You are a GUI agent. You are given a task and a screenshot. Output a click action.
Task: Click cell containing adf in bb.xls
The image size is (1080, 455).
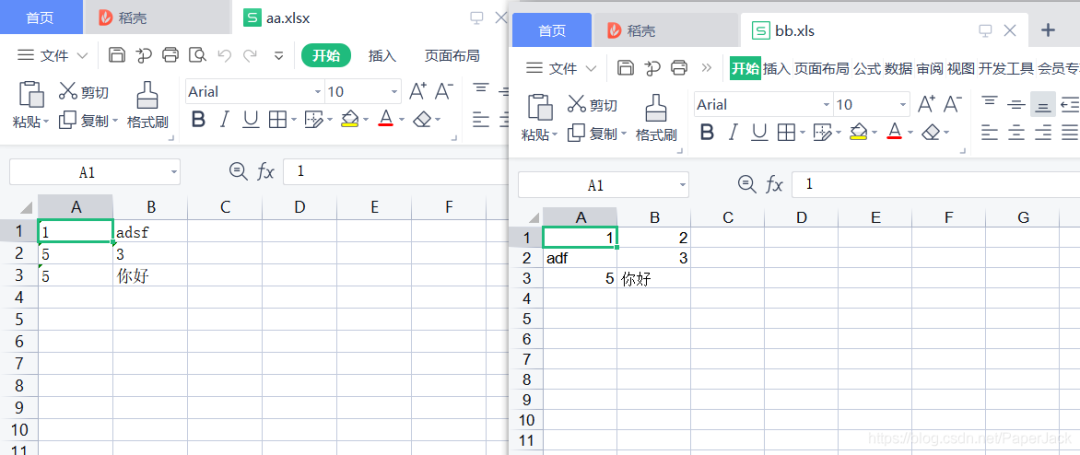click(x=580, y=259)
